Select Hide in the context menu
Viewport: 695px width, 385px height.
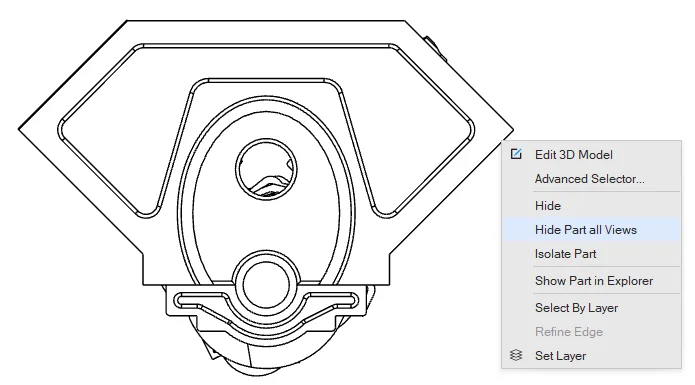591,206
